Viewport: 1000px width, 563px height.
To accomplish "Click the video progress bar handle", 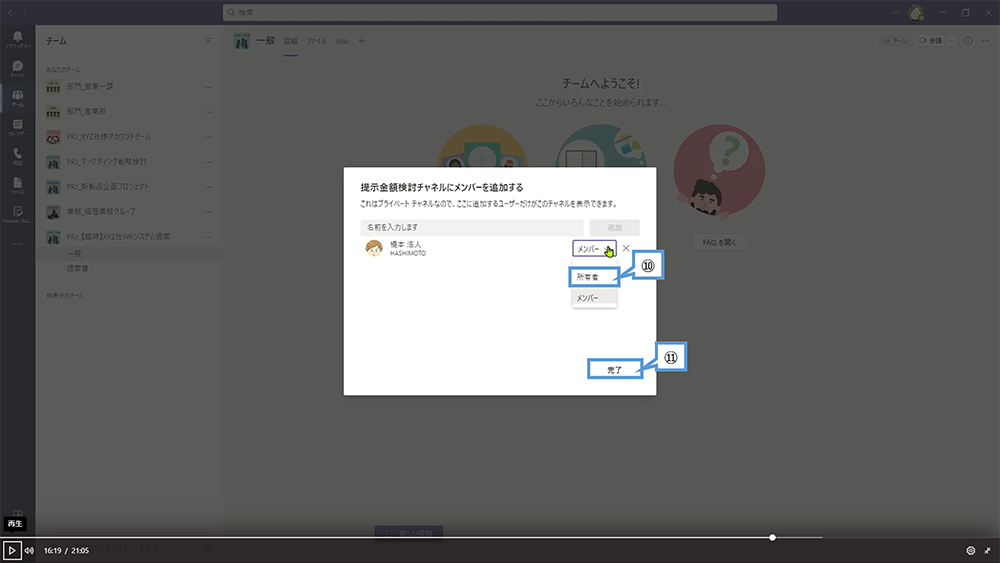I will click(772, 537).
